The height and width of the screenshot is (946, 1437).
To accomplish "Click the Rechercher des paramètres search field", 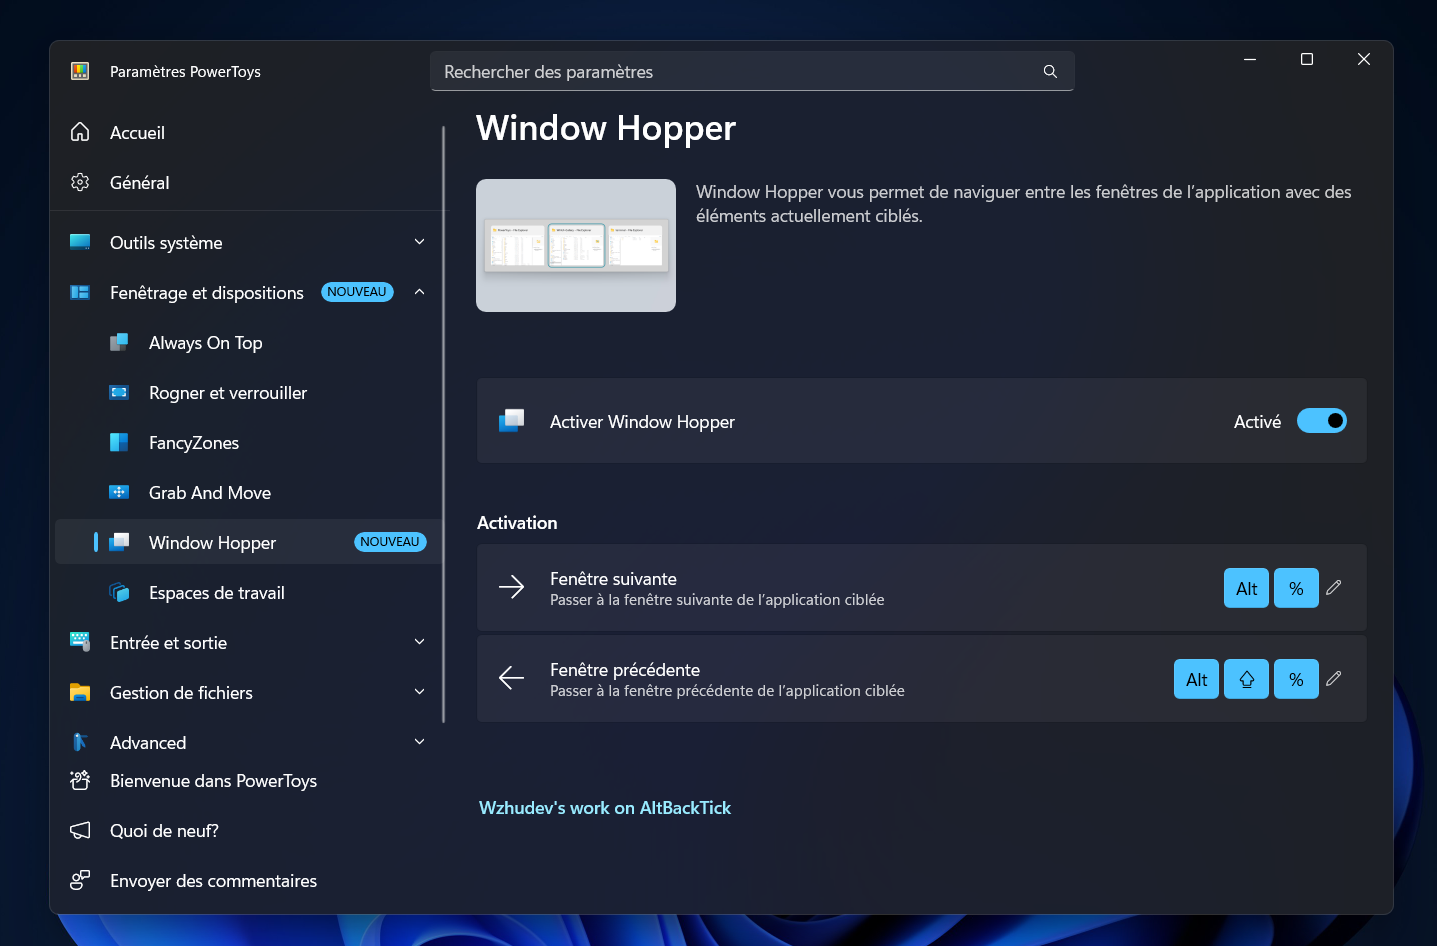I will [752, 72].
